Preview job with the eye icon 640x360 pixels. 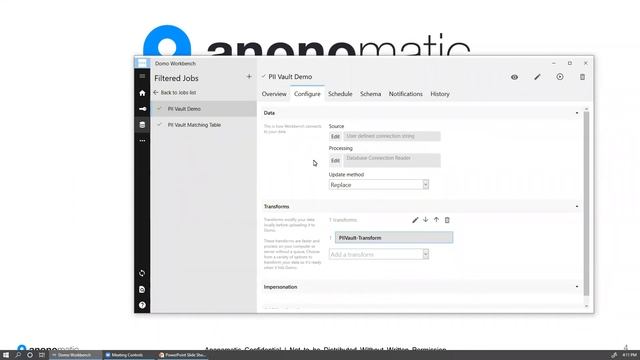pyautogui.click(x=514, y=77)
